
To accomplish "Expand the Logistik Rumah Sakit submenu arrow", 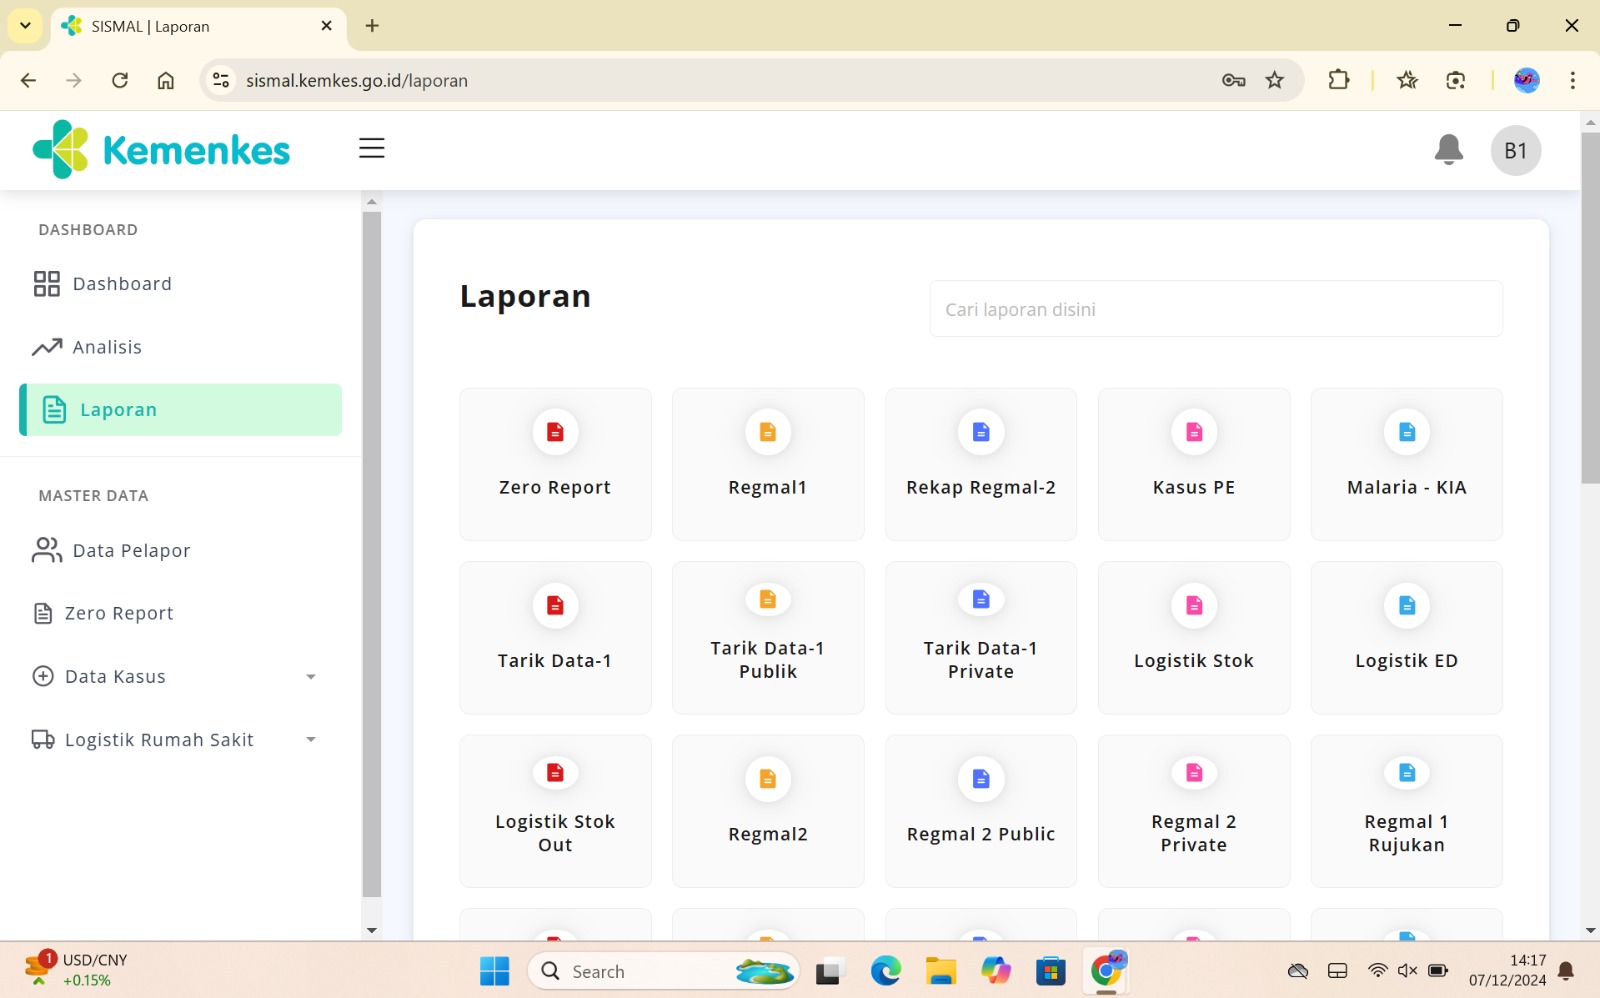I will [311, 740].
